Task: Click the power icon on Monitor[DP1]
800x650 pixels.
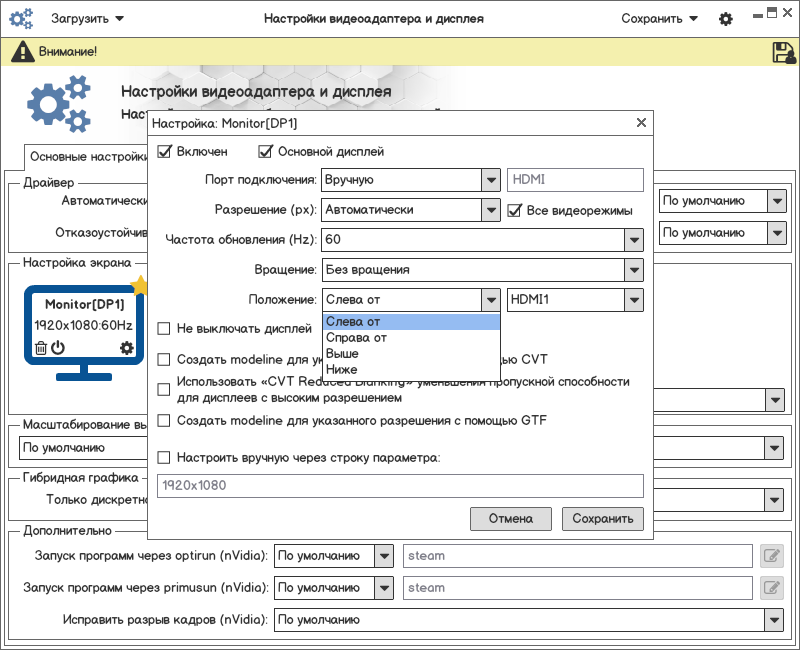Action: coord(58,348)
